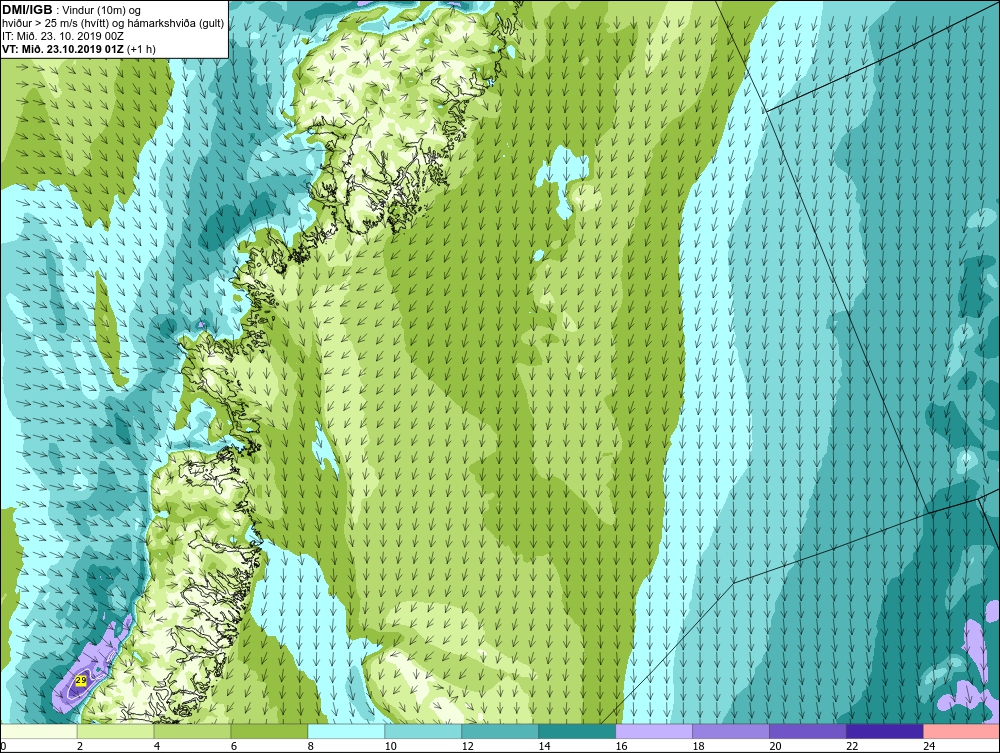Click the legend tick label 12
Viewport: 1000px width, 753px height.
(x=467, y=746)
